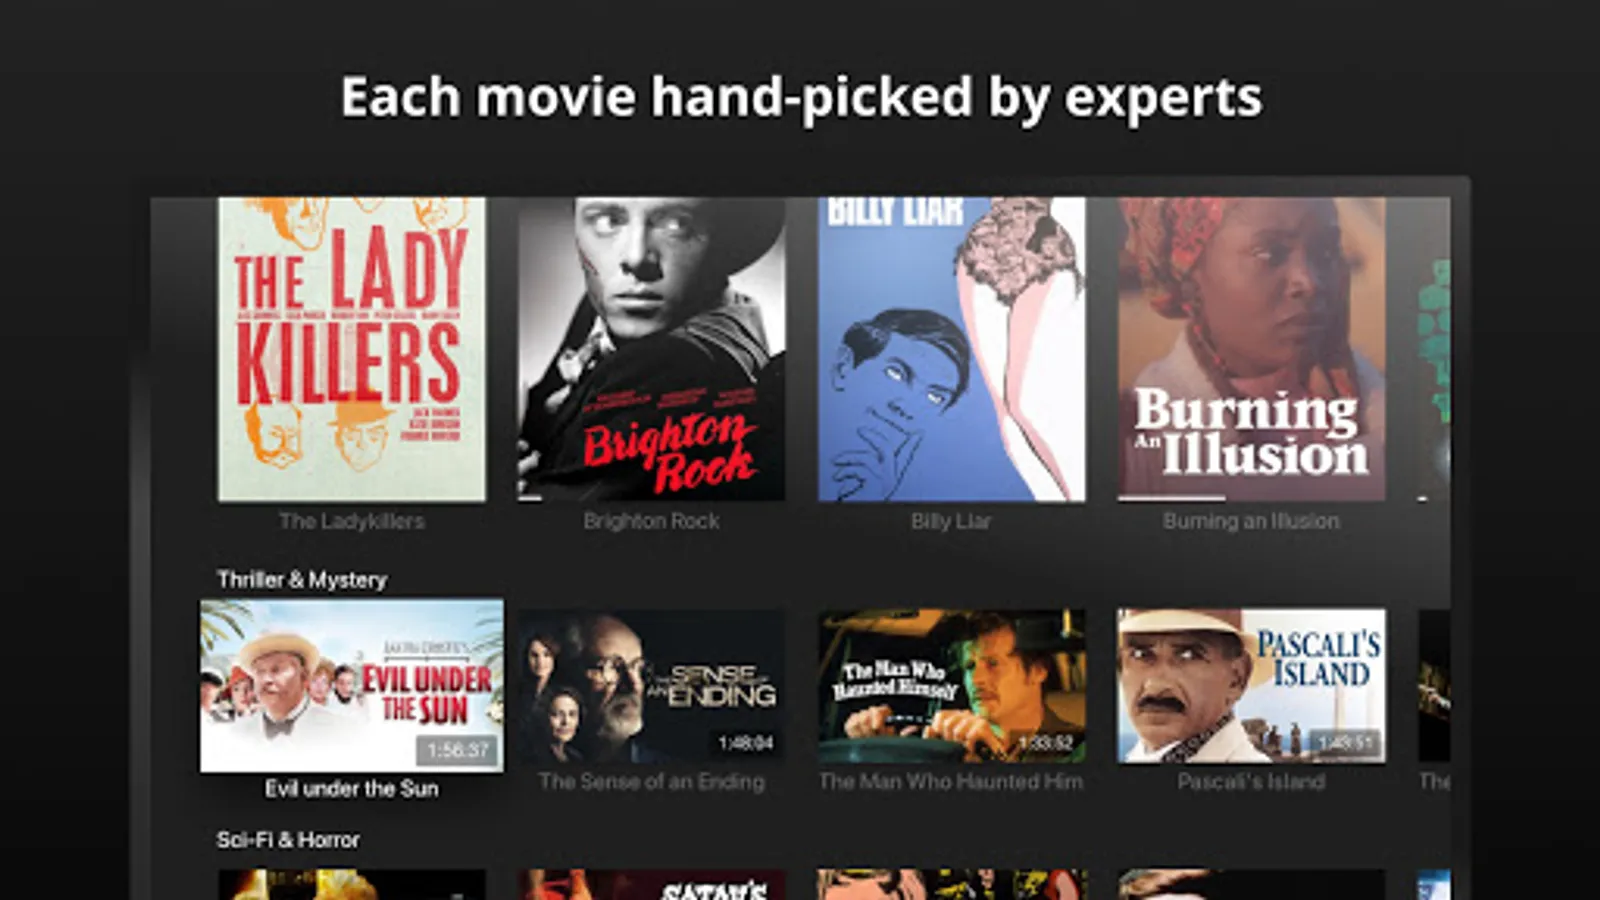Image resolution: width=1600 pixels, height=900 pixels.
Task: Click the Brighton Rock title label
Action: point(652,521)
